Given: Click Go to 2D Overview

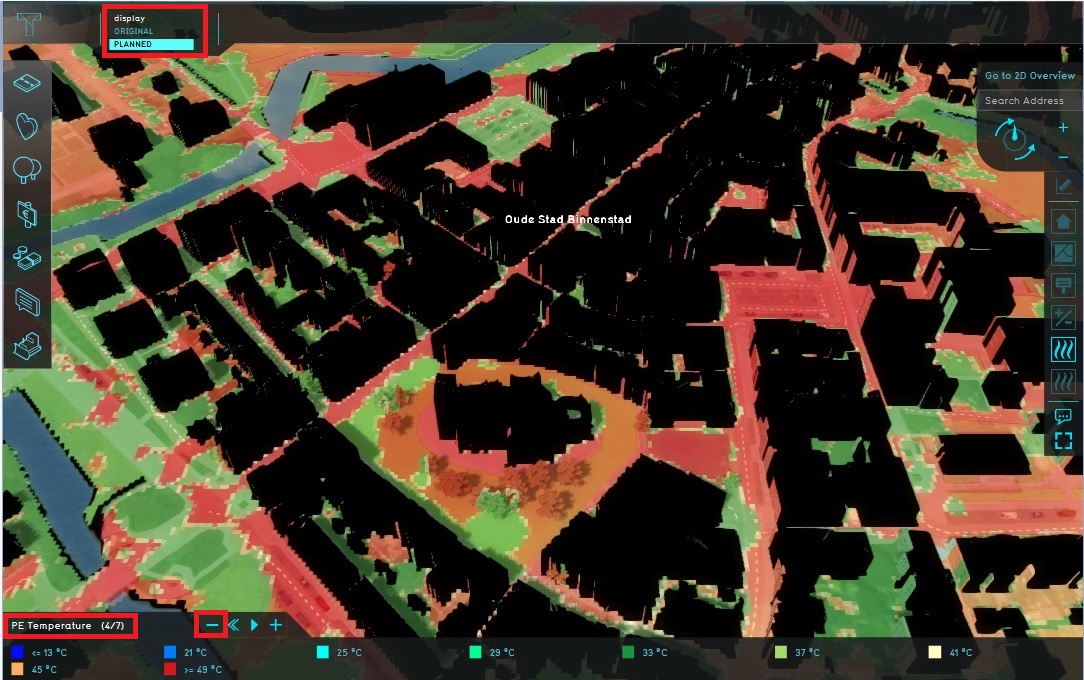Looking at the screenshot, I should point(1029,76).
